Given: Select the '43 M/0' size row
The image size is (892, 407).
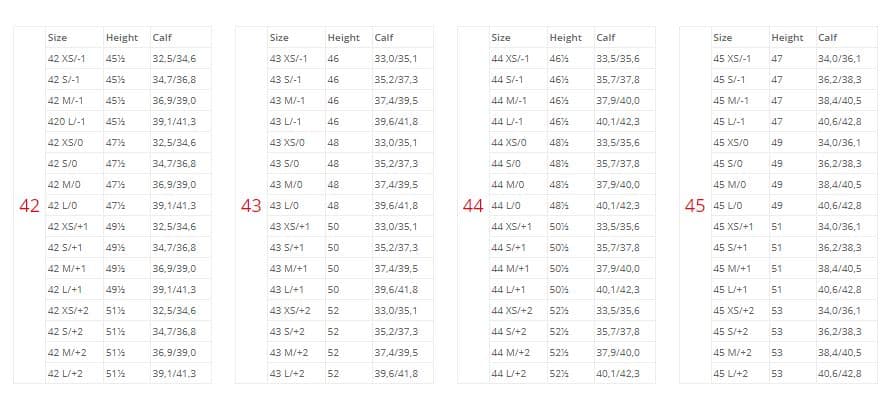Looking at the screenshot, I should (288, 184).
